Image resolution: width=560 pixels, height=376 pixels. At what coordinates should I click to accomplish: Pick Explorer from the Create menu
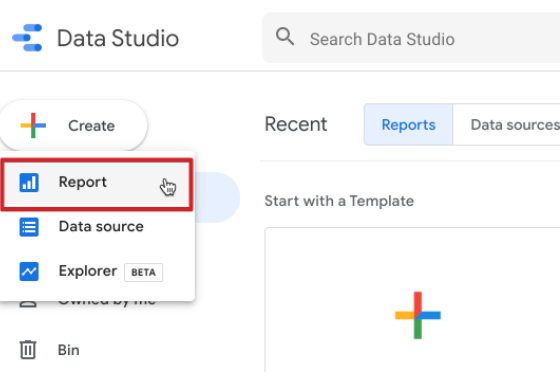(x=98, y=271)
